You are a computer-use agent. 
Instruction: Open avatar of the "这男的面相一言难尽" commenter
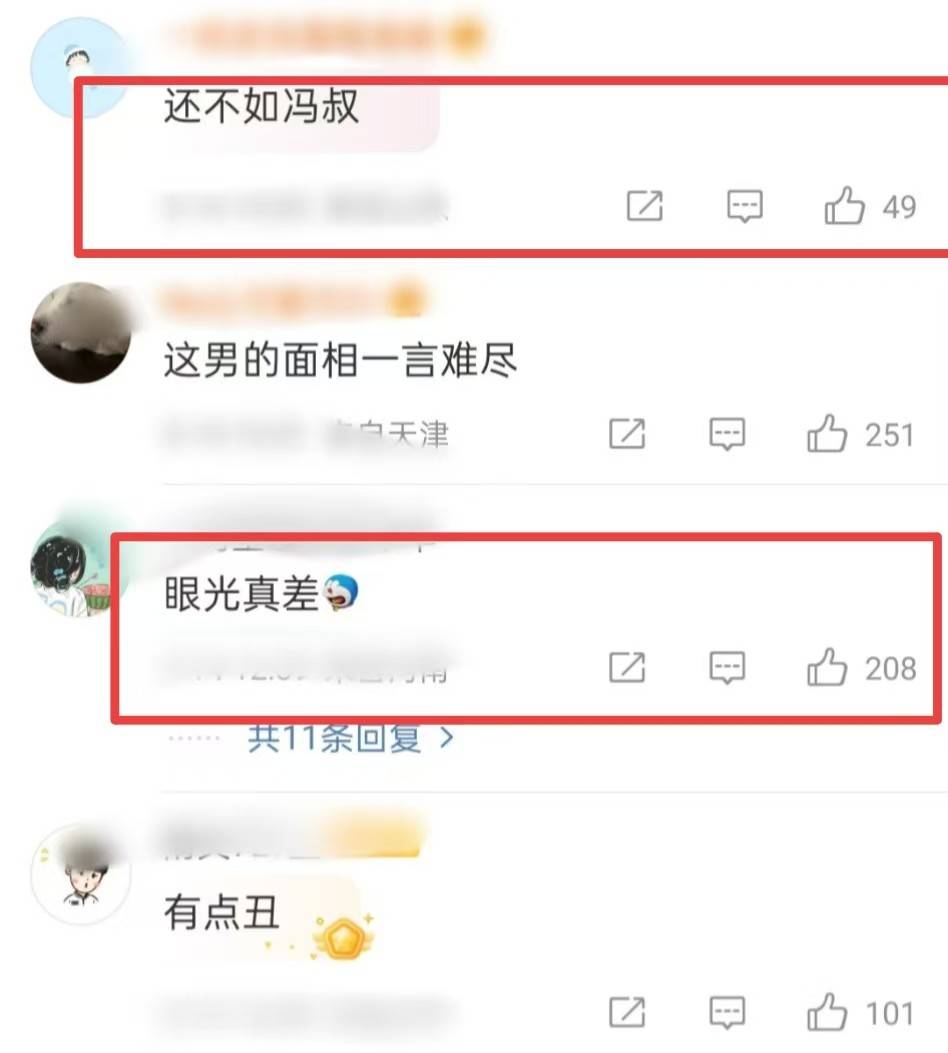81,332
